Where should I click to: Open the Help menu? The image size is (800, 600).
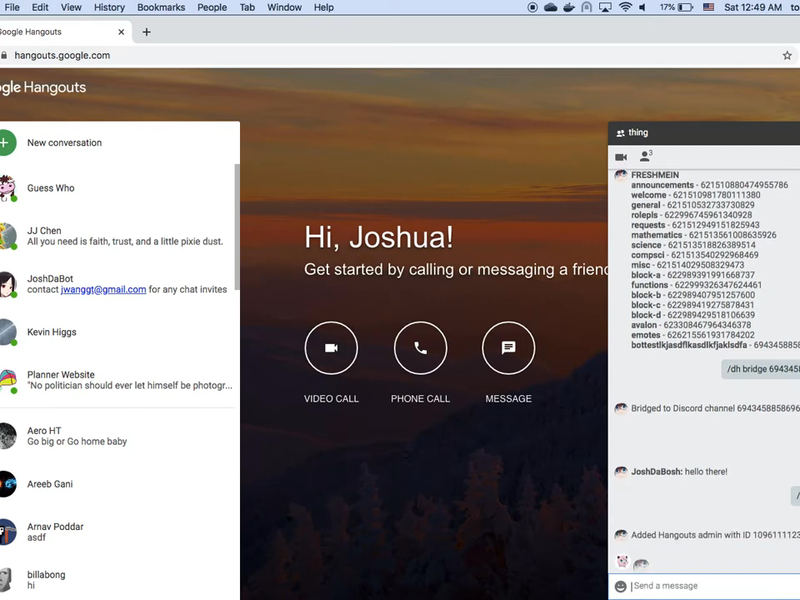coord(323,7)
